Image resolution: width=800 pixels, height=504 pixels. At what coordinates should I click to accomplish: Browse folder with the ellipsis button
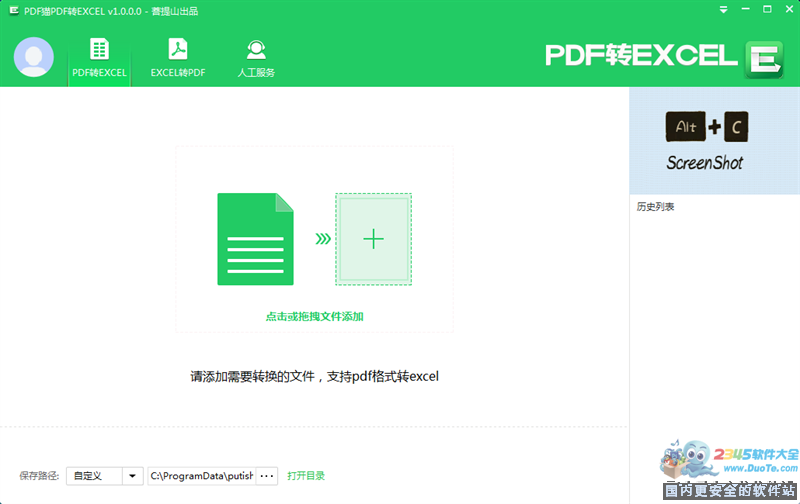click(267, 476)
